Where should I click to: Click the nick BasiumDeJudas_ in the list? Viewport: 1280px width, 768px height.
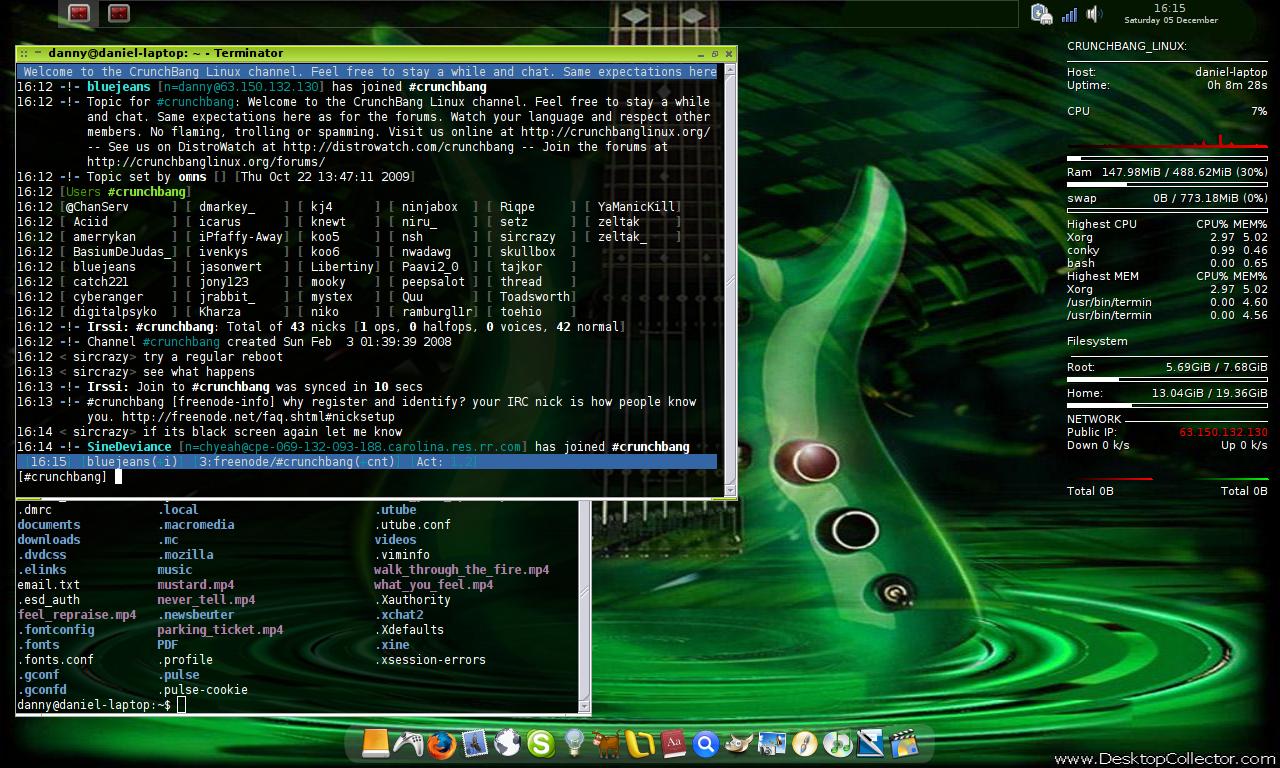(122, 252)
